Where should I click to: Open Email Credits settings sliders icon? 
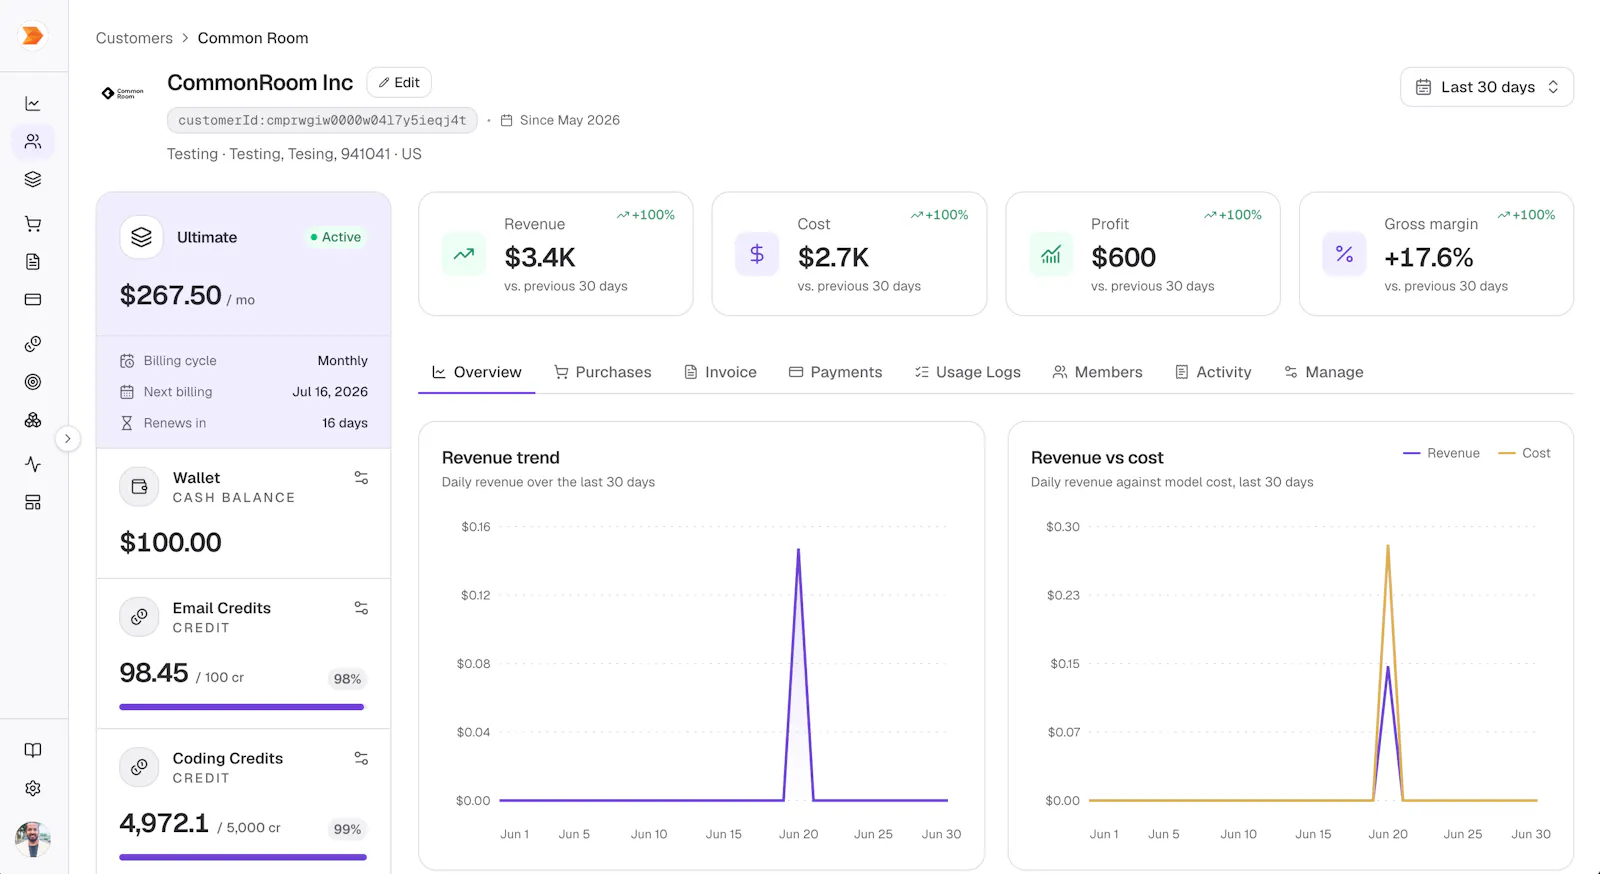pos(361,608)
